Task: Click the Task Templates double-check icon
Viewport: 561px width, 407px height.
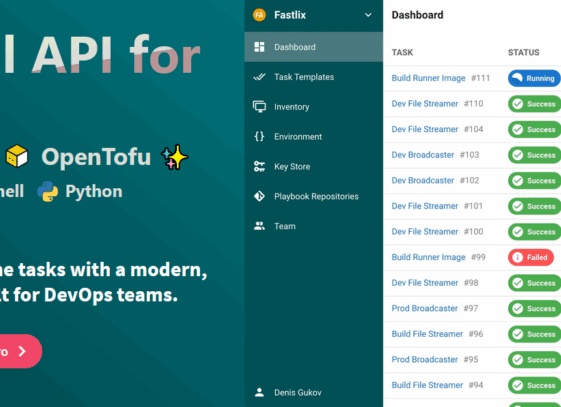Action: (259, 77)
